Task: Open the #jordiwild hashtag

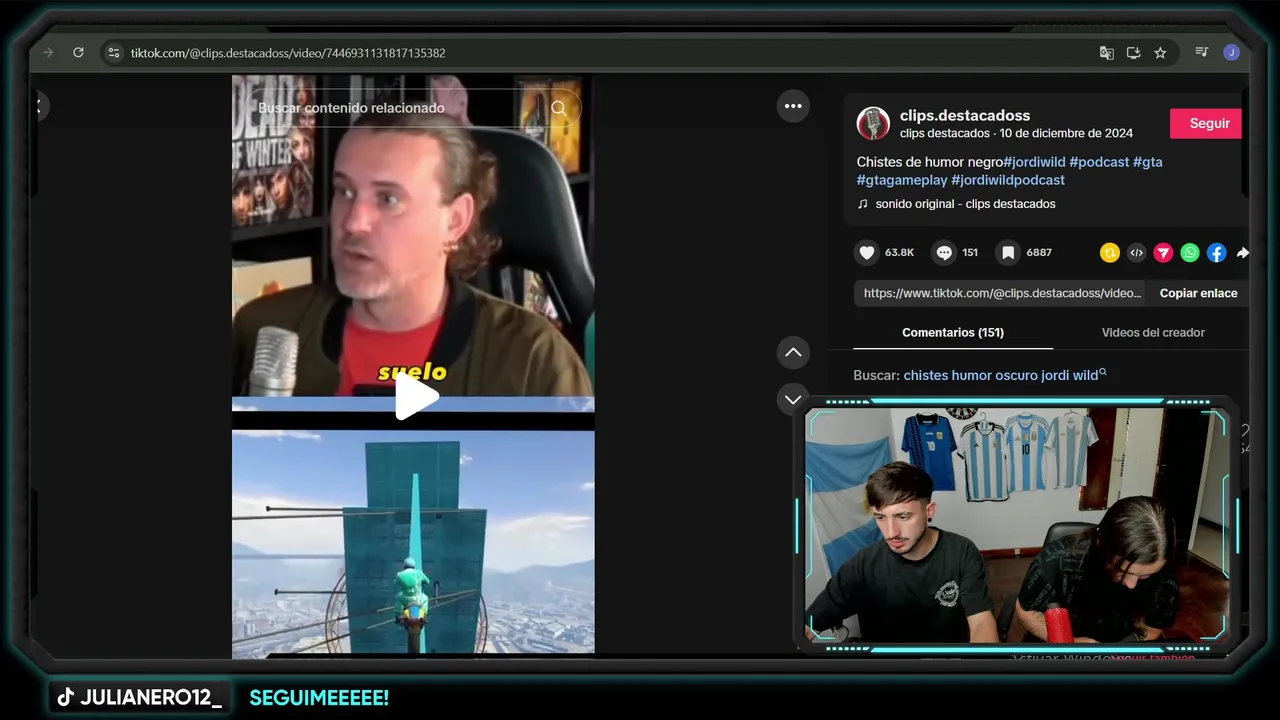Action: (x=1034, y=162)
